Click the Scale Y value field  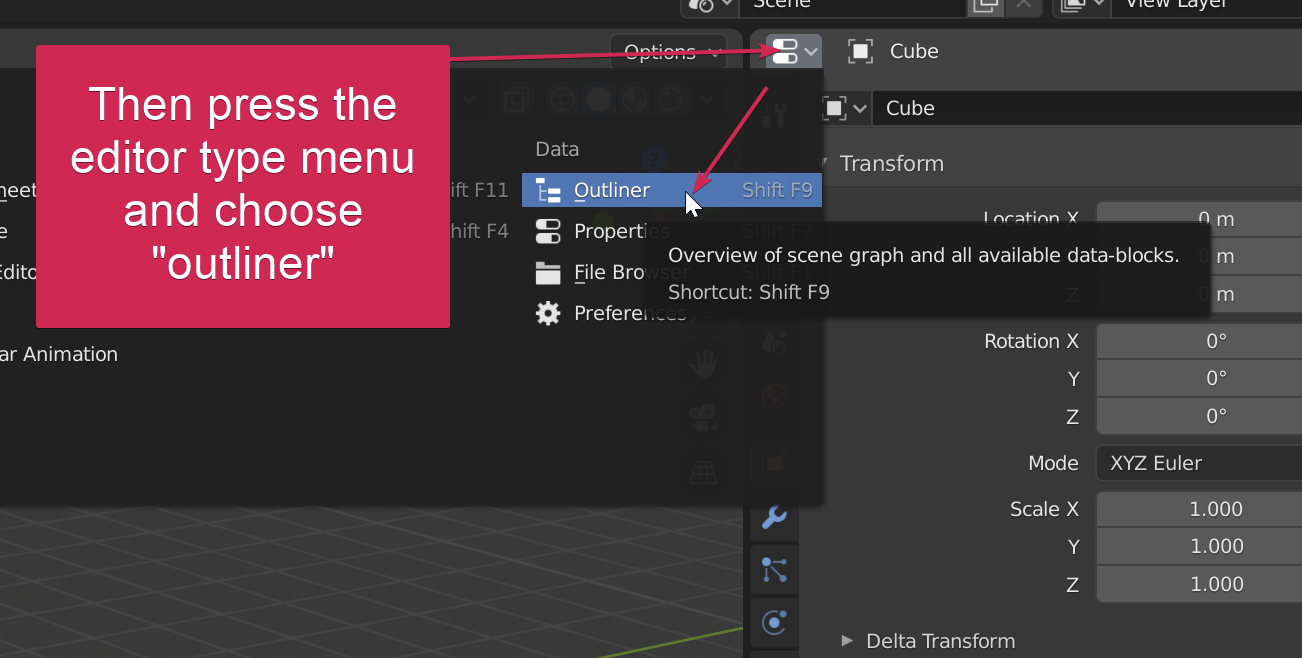1199,546
